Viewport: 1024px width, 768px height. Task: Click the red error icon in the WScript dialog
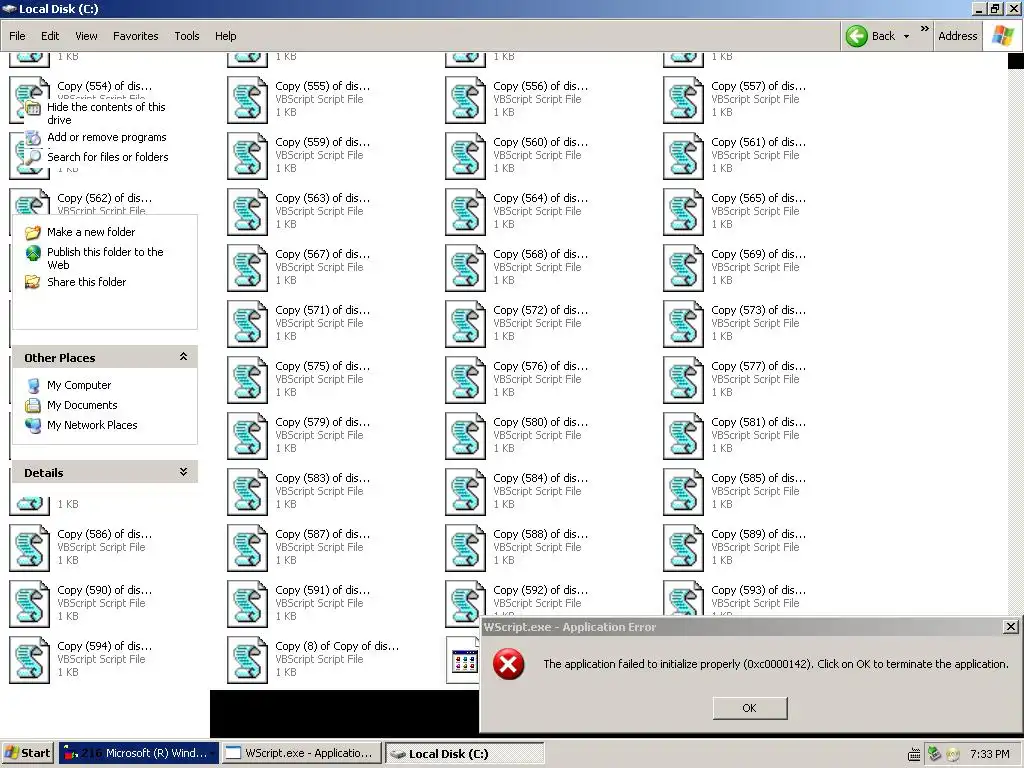point(508,665)
